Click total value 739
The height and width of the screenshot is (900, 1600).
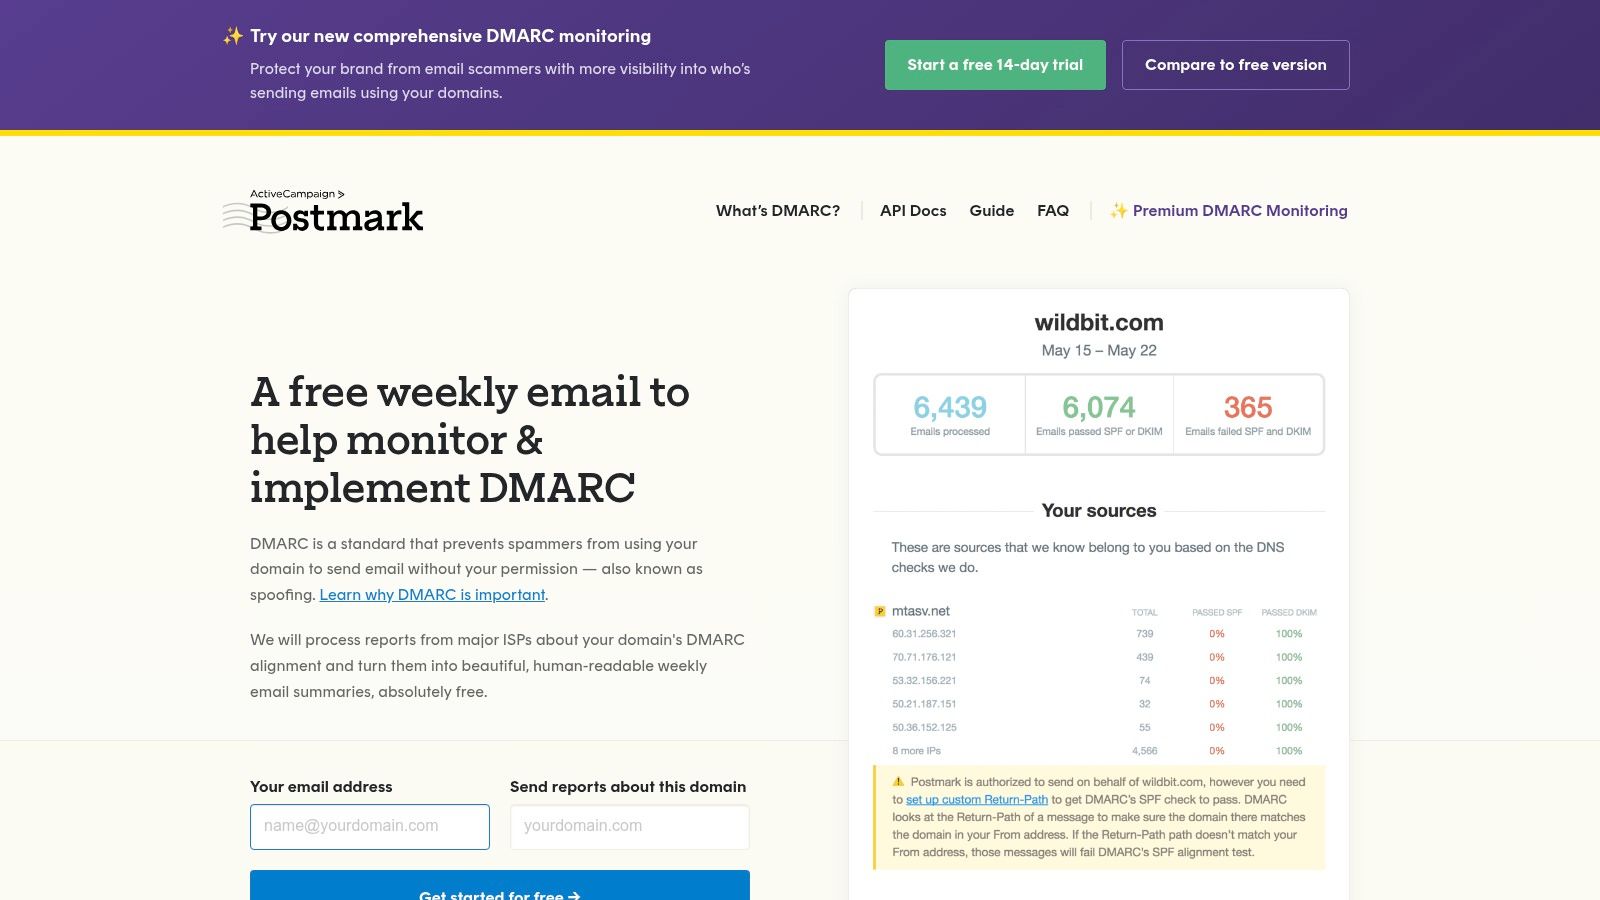pos(1145,634)
